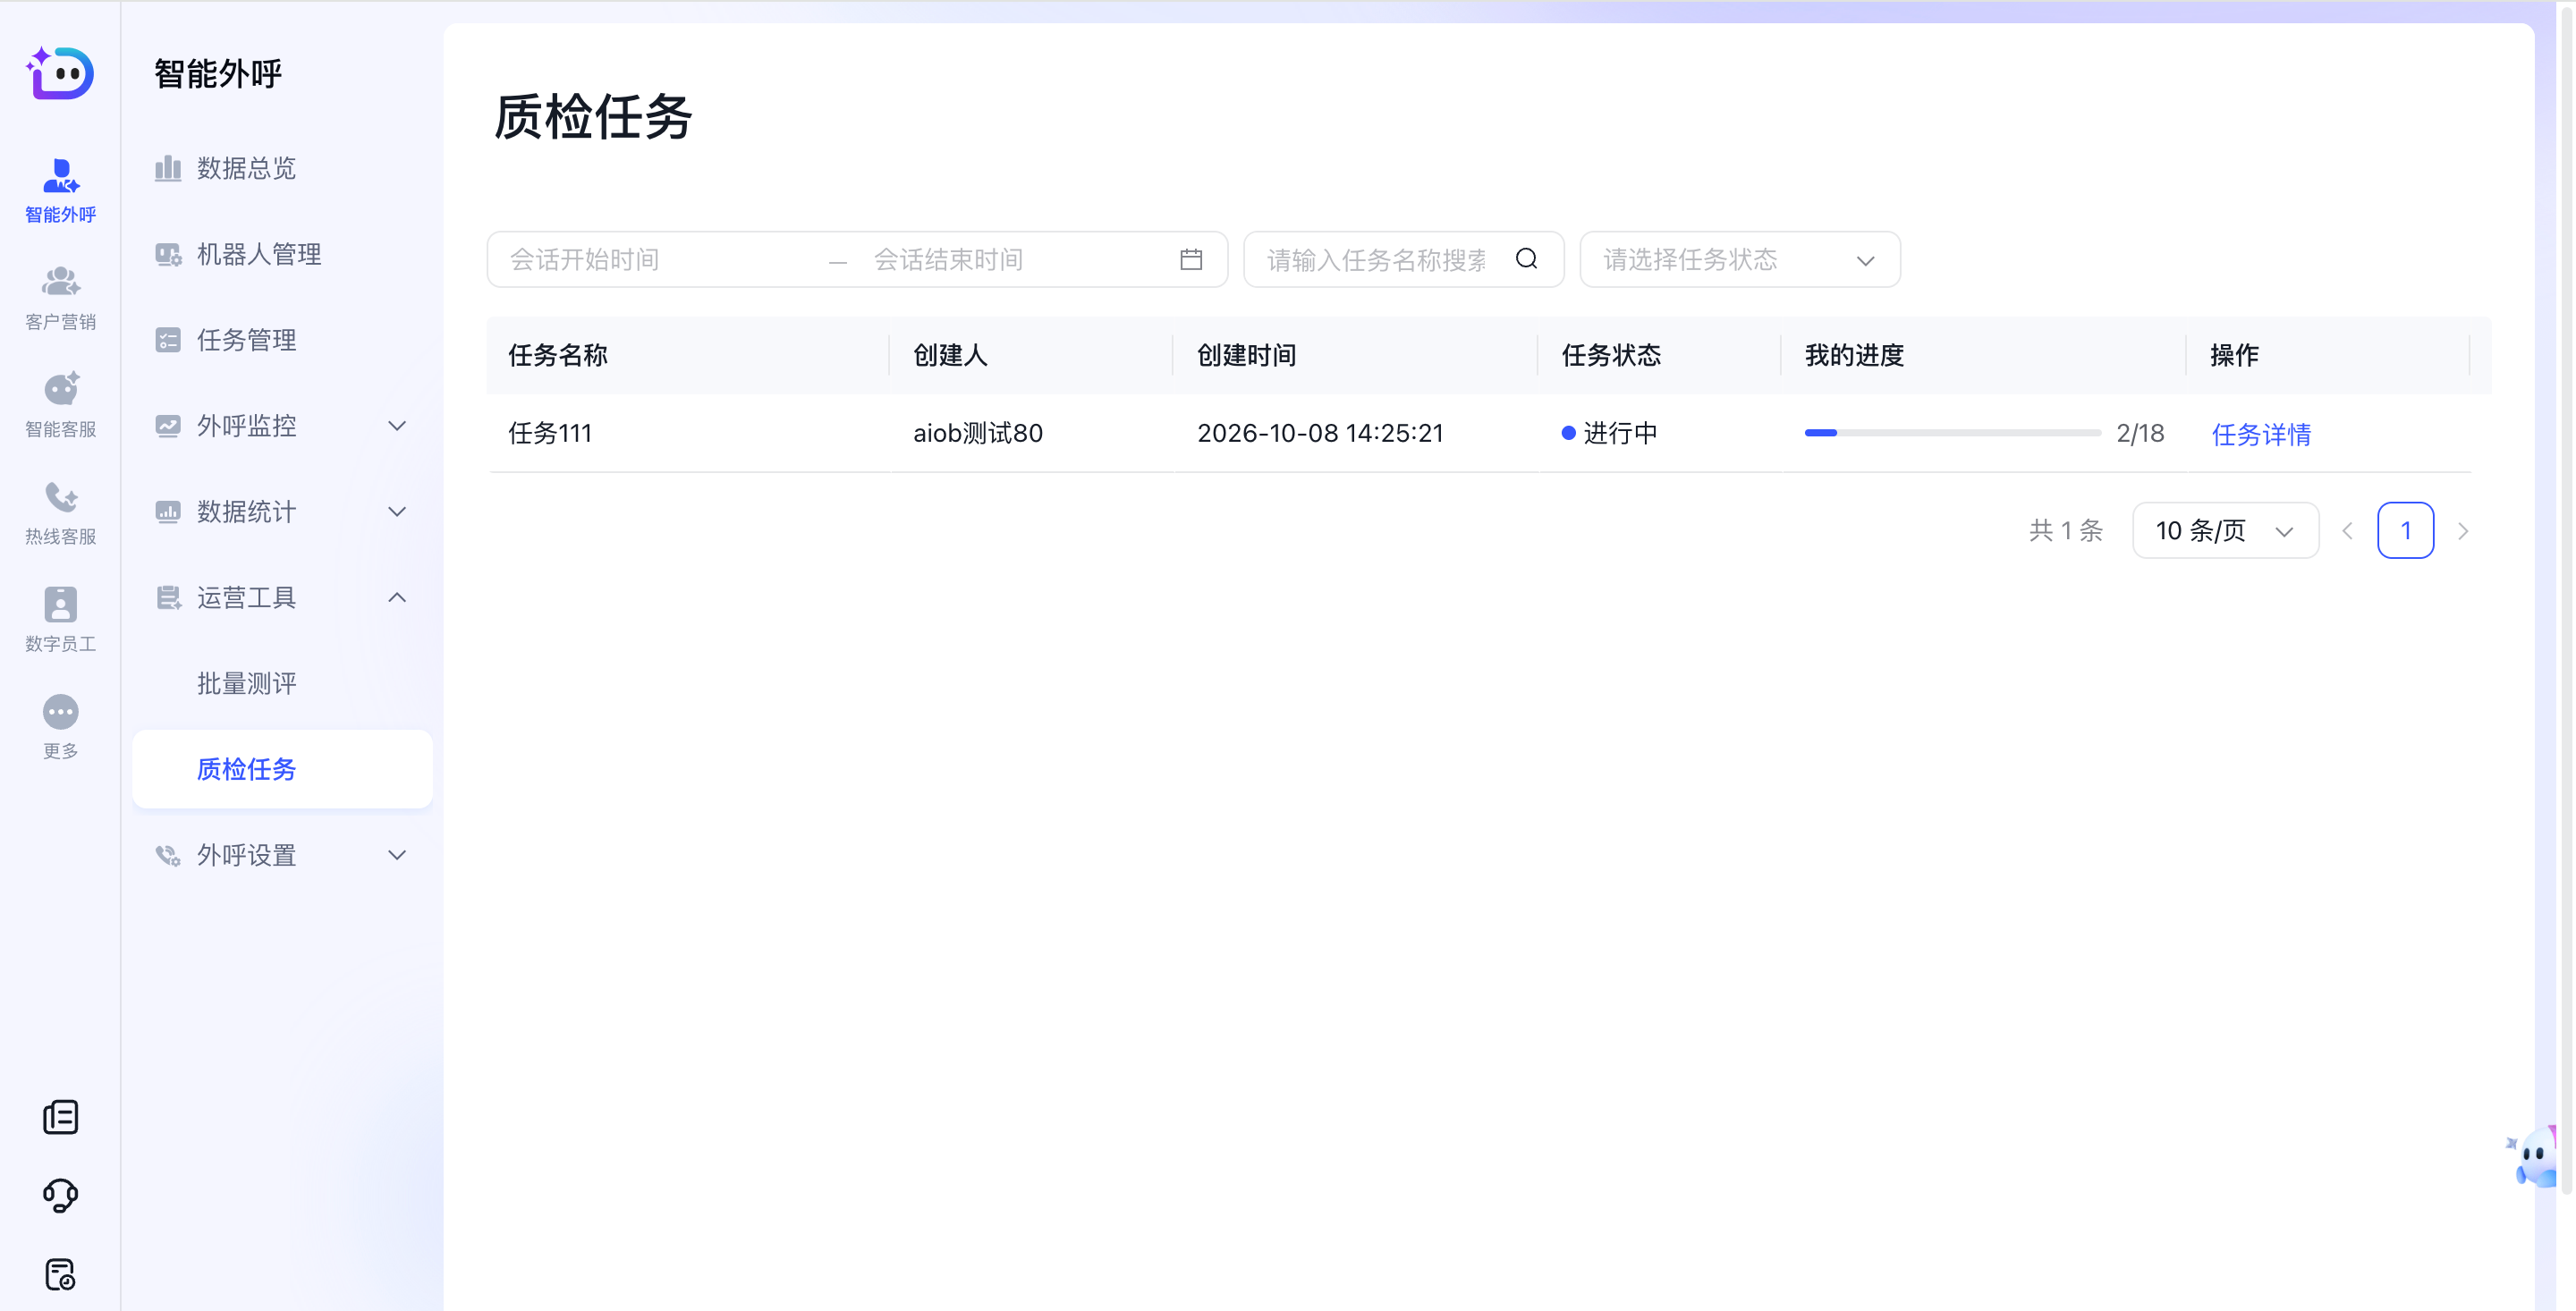Click the 创建时间 column header

[1246, 355]
